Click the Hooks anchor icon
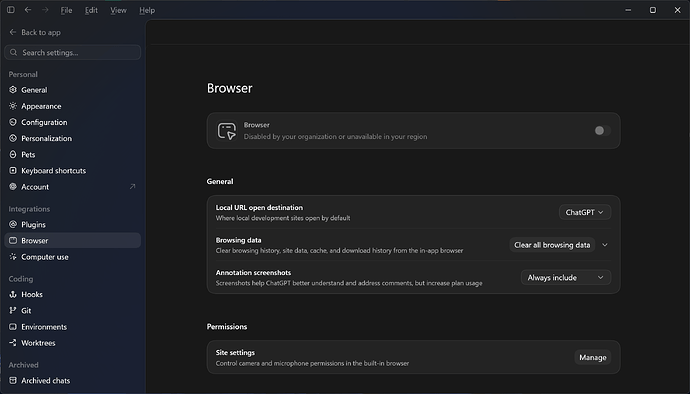This screenshot has width=690, height=394. 13,295
